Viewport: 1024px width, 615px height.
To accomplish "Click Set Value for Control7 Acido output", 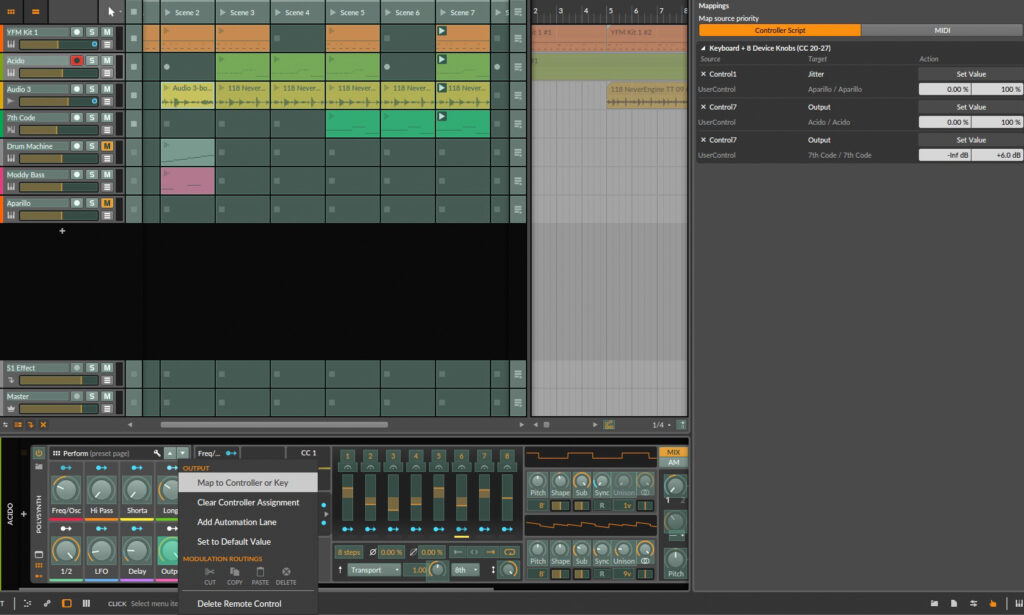I will [x=970, y=107].
